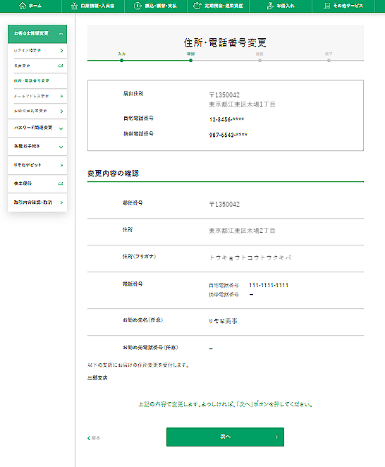Click the katakana address トウキョウトコウトウクキバ

tap(250, 258)
